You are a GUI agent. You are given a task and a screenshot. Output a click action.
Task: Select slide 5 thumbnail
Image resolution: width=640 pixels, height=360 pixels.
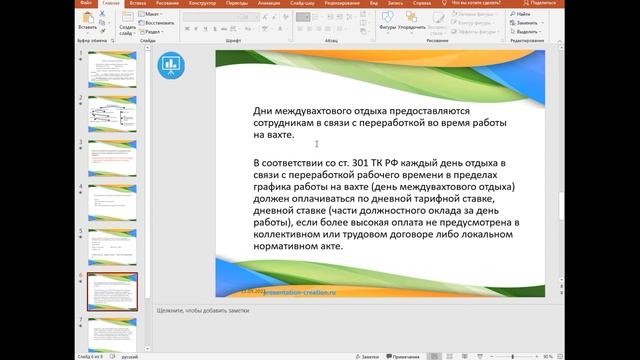tap(112, 247)
